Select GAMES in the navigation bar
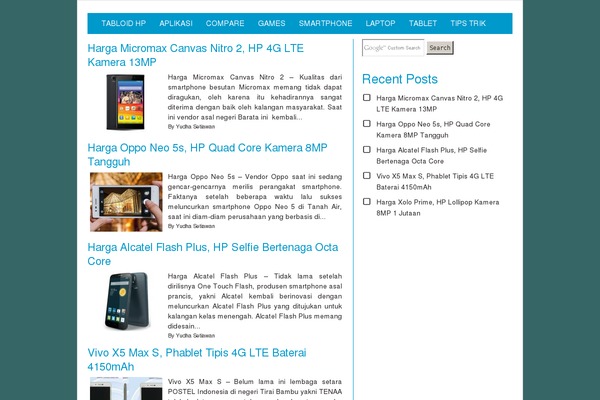600x400 pixels. [271, 23]
